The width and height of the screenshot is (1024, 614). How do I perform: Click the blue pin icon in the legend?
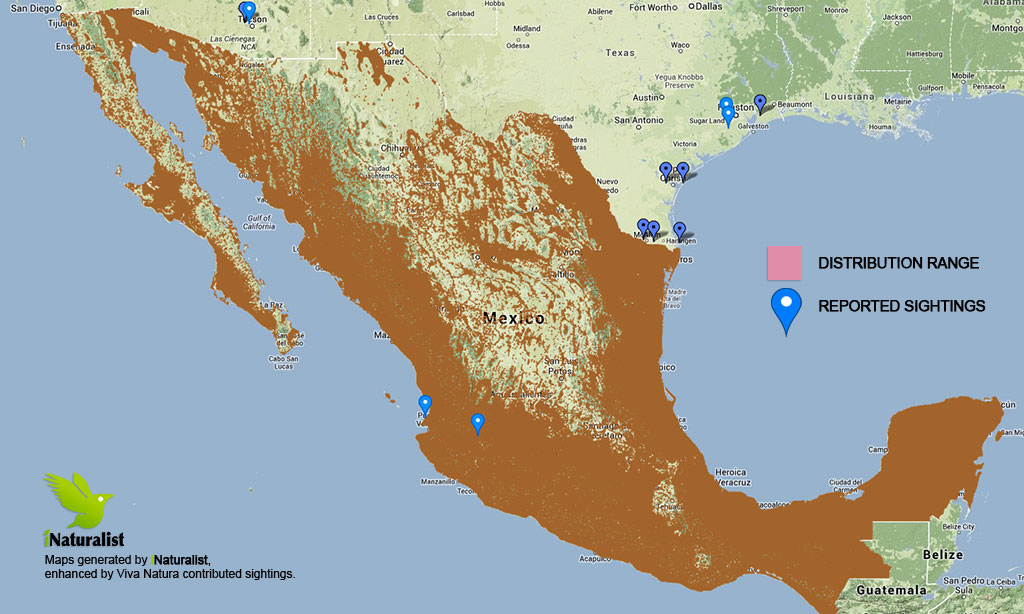787,308
